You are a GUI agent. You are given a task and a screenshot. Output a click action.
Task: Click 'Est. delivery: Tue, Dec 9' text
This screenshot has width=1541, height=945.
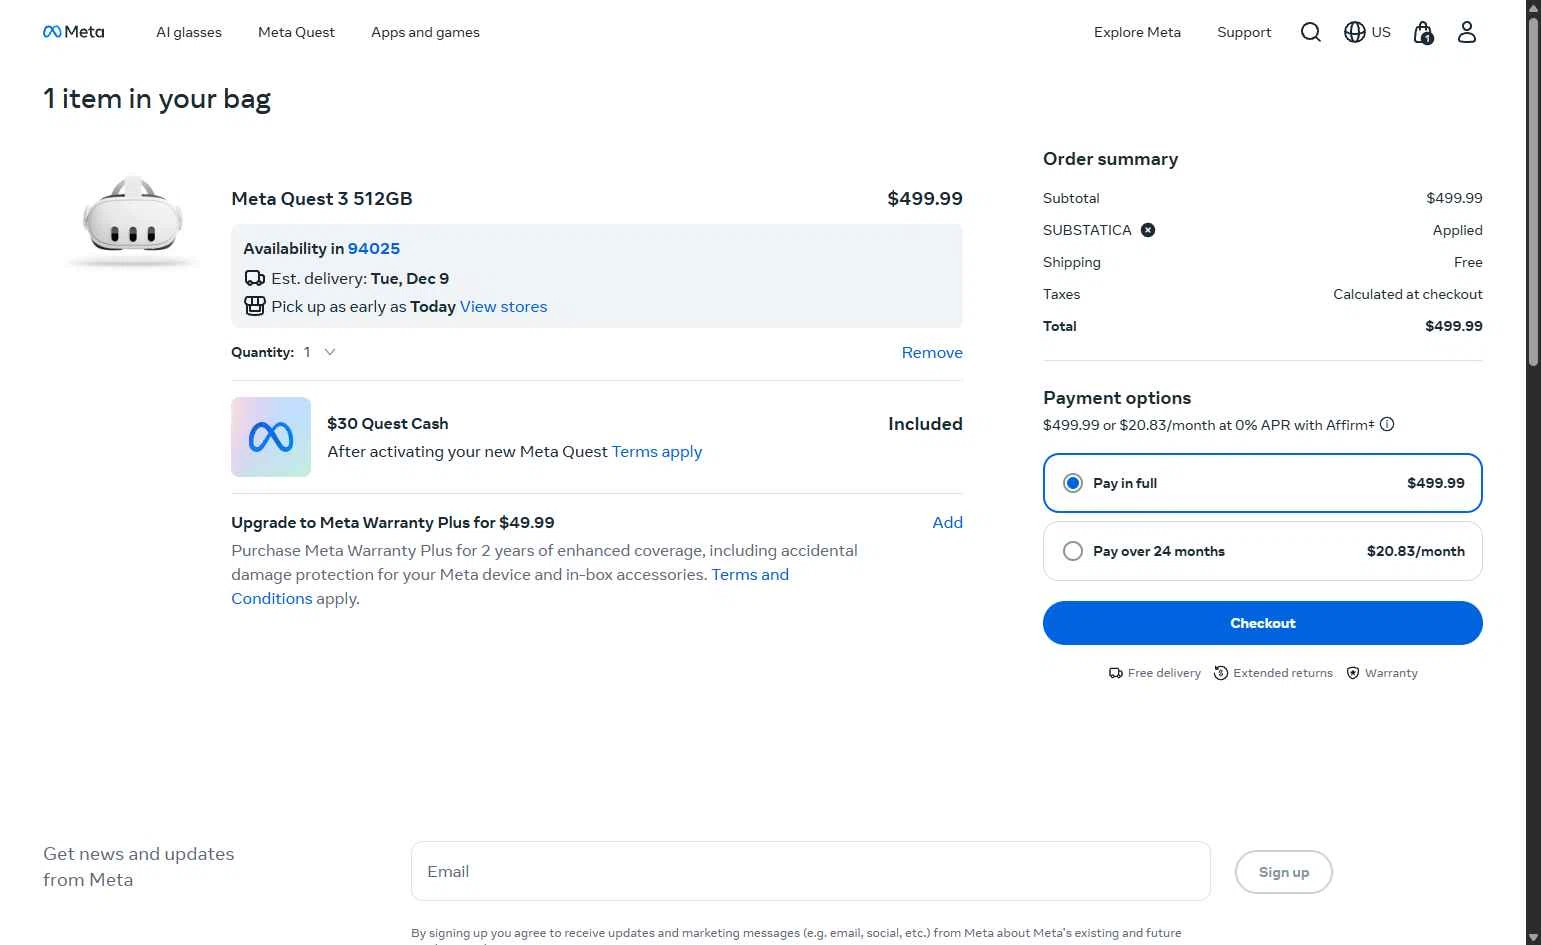coord(360,278)
